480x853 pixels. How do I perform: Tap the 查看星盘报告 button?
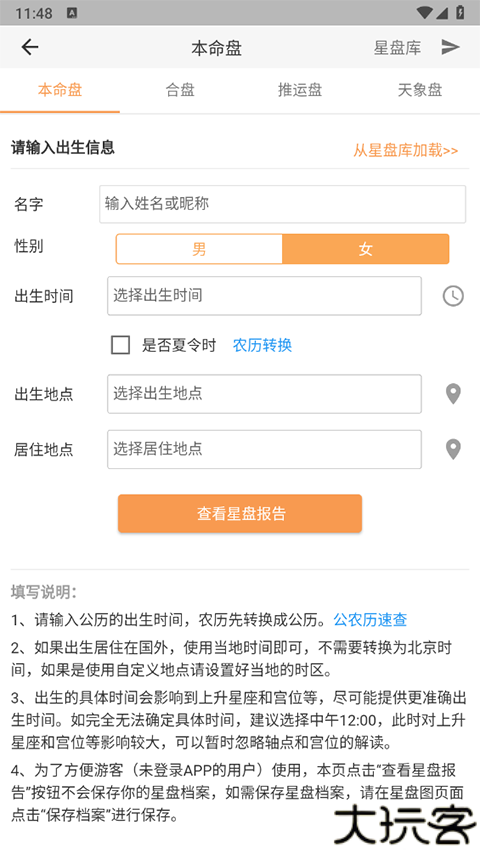point(240,514)
